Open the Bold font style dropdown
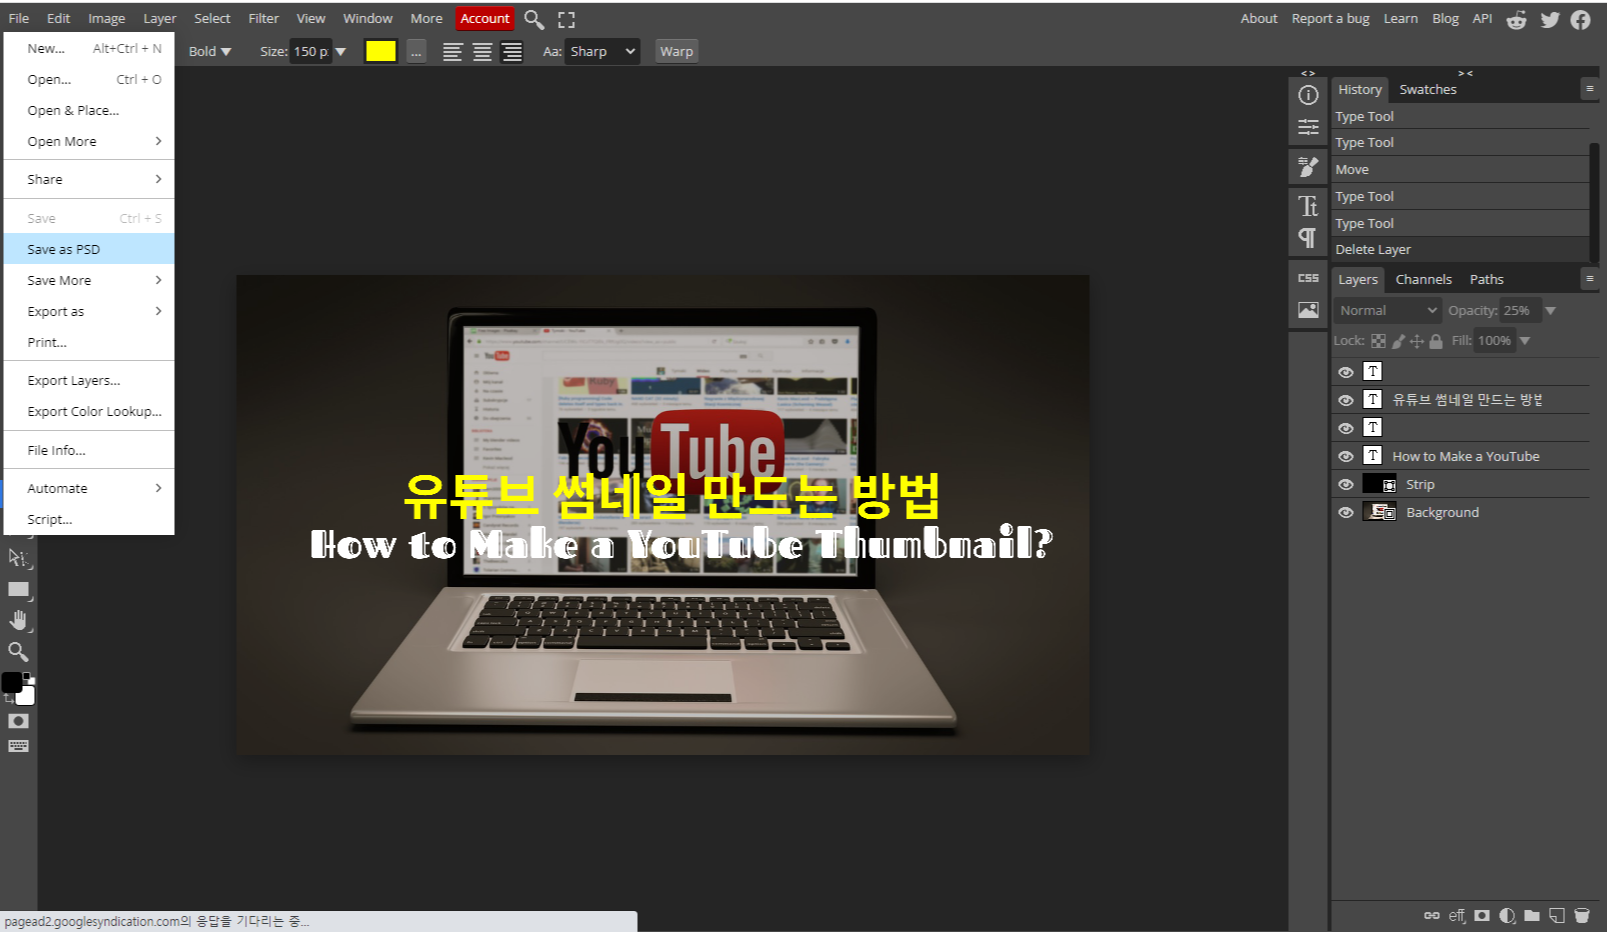The height and width of the screenshot is (932, 1607). 210,52
